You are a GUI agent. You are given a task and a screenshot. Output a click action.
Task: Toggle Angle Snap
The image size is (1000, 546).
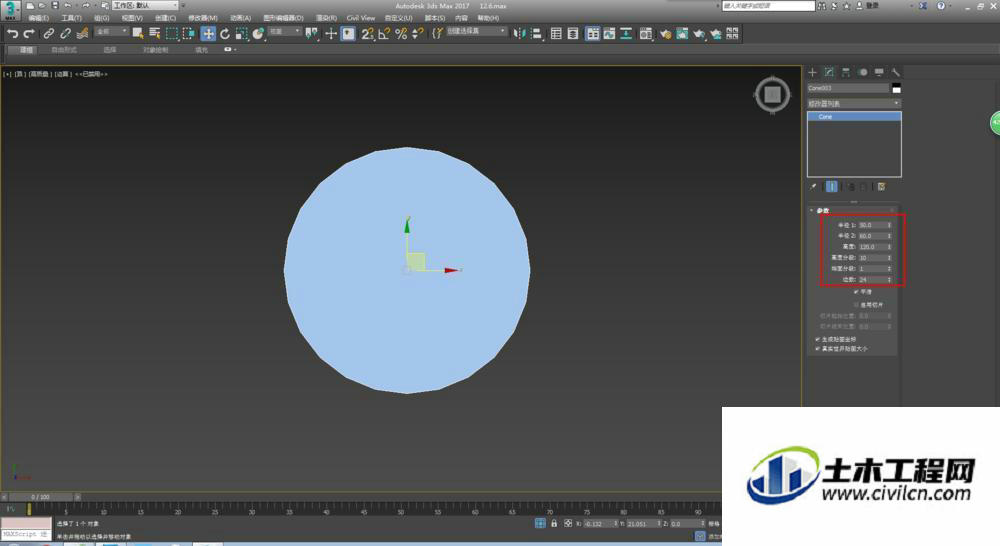click(x=384, y=34)
